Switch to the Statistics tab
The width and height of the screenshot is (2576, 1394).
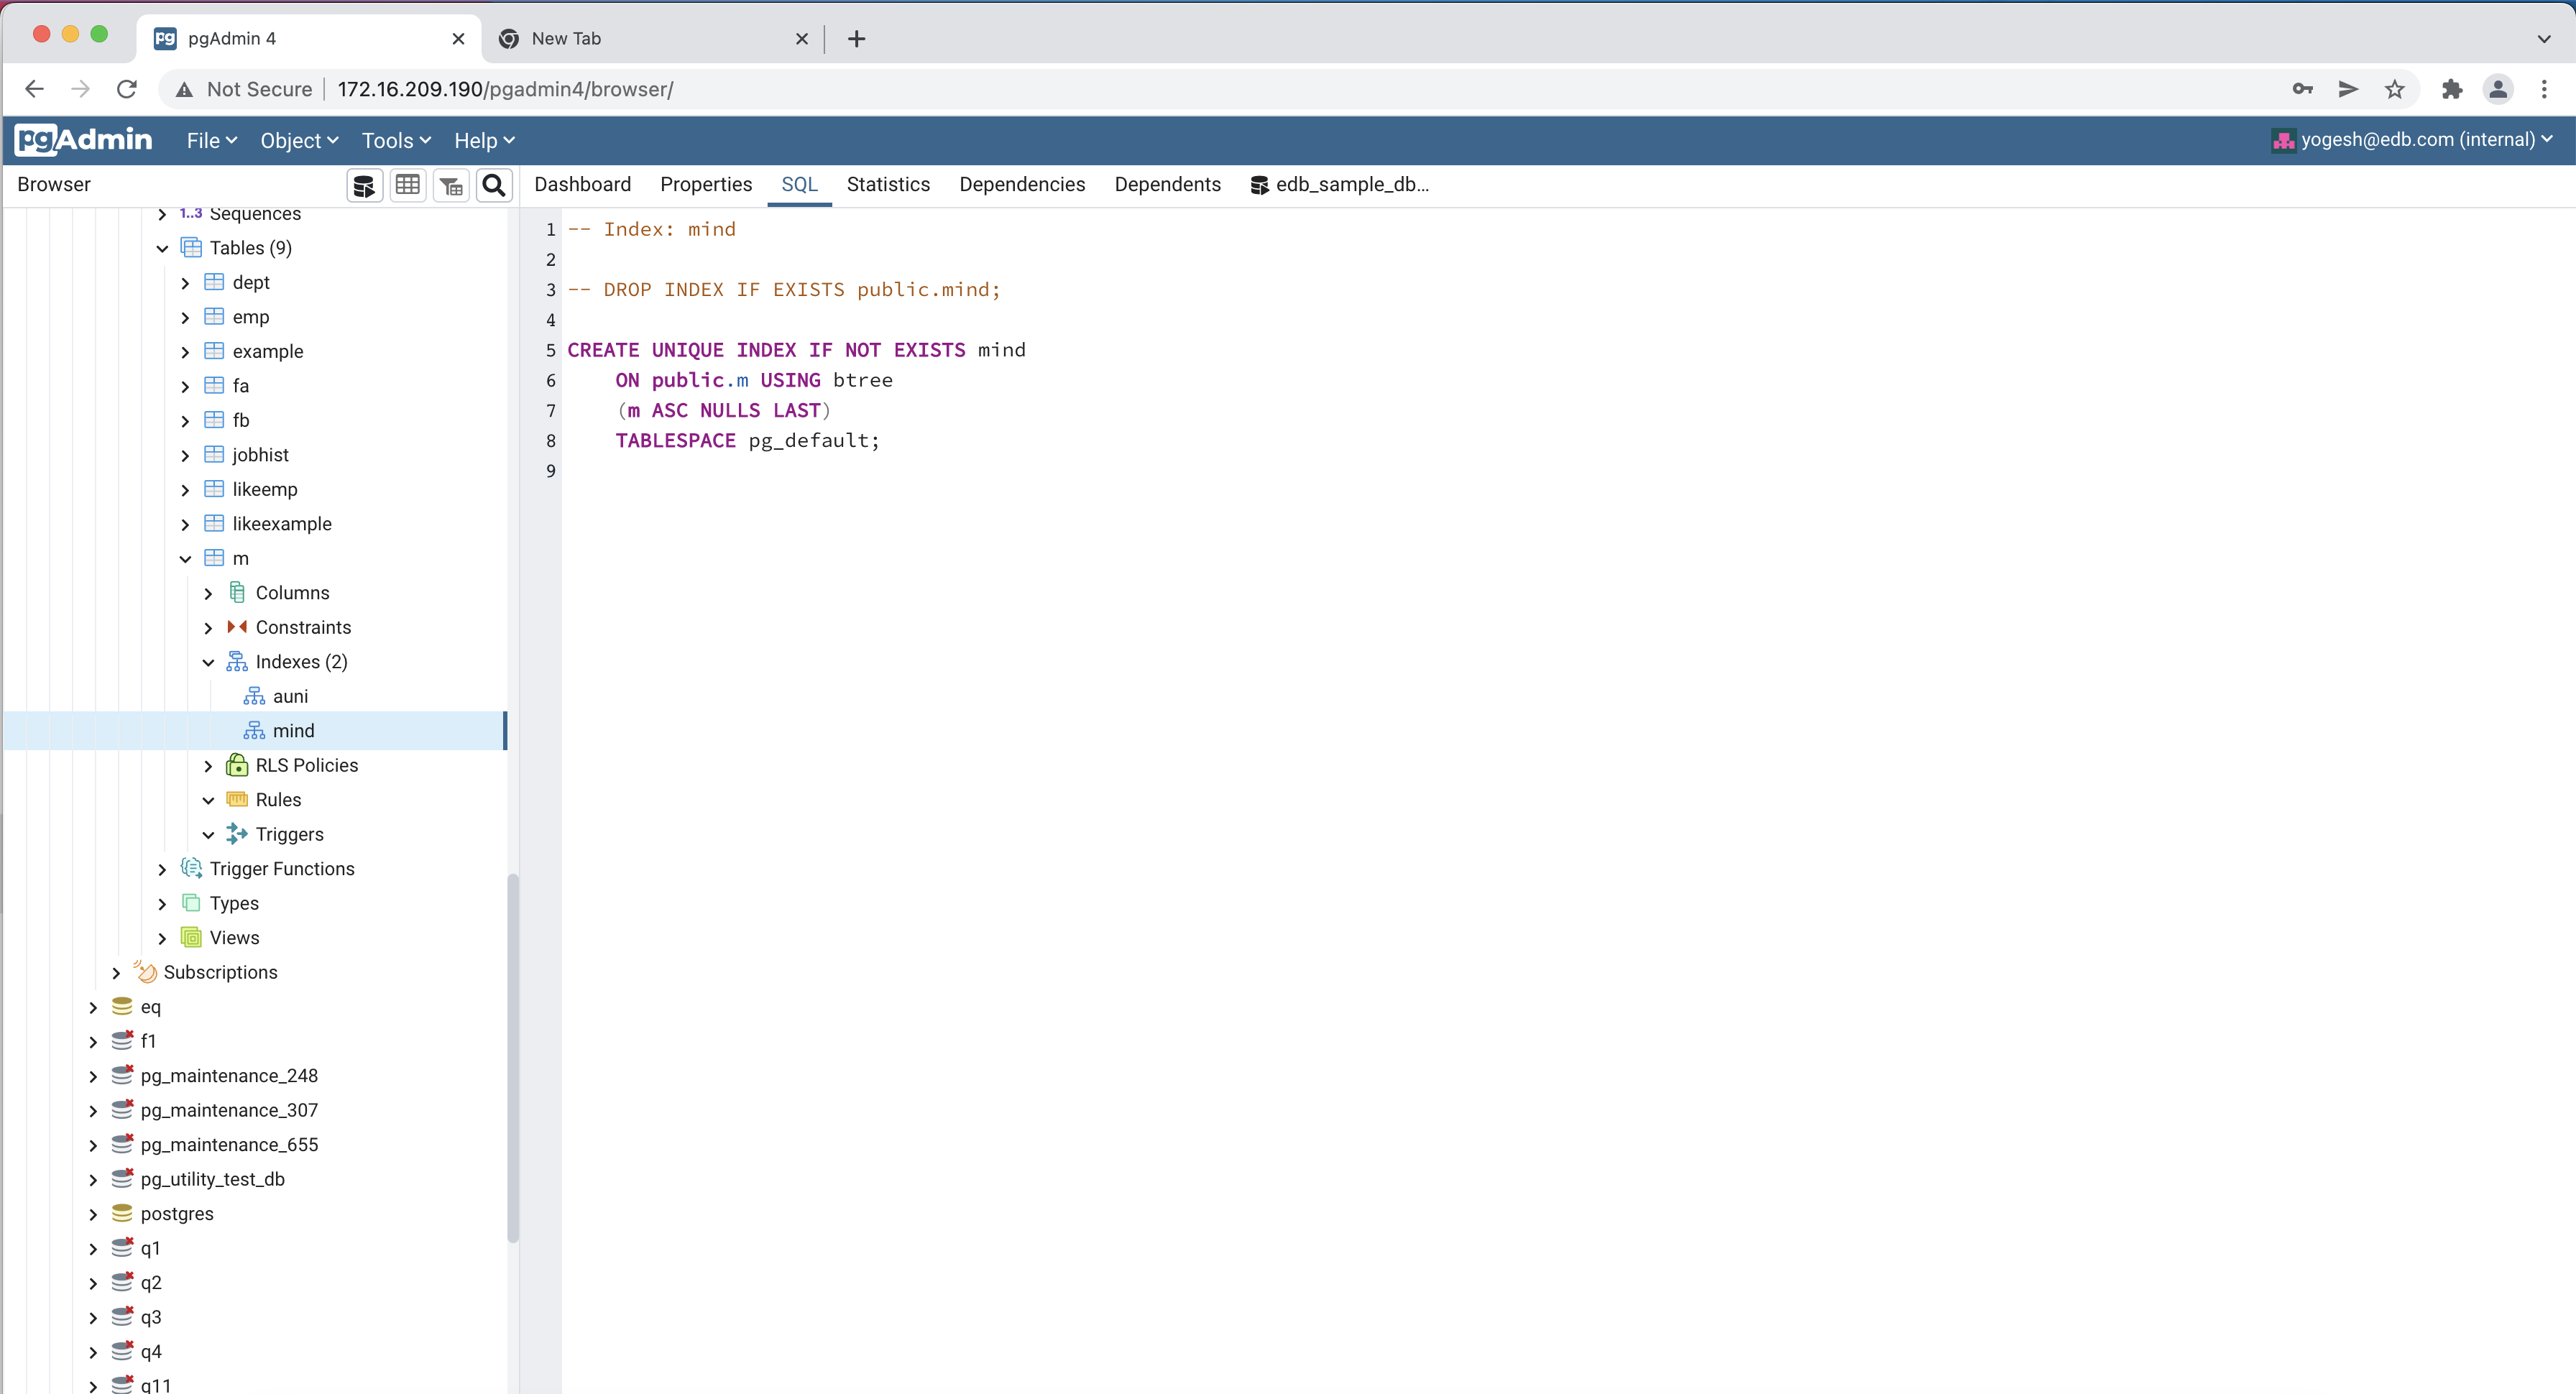[x=888, y=184]
